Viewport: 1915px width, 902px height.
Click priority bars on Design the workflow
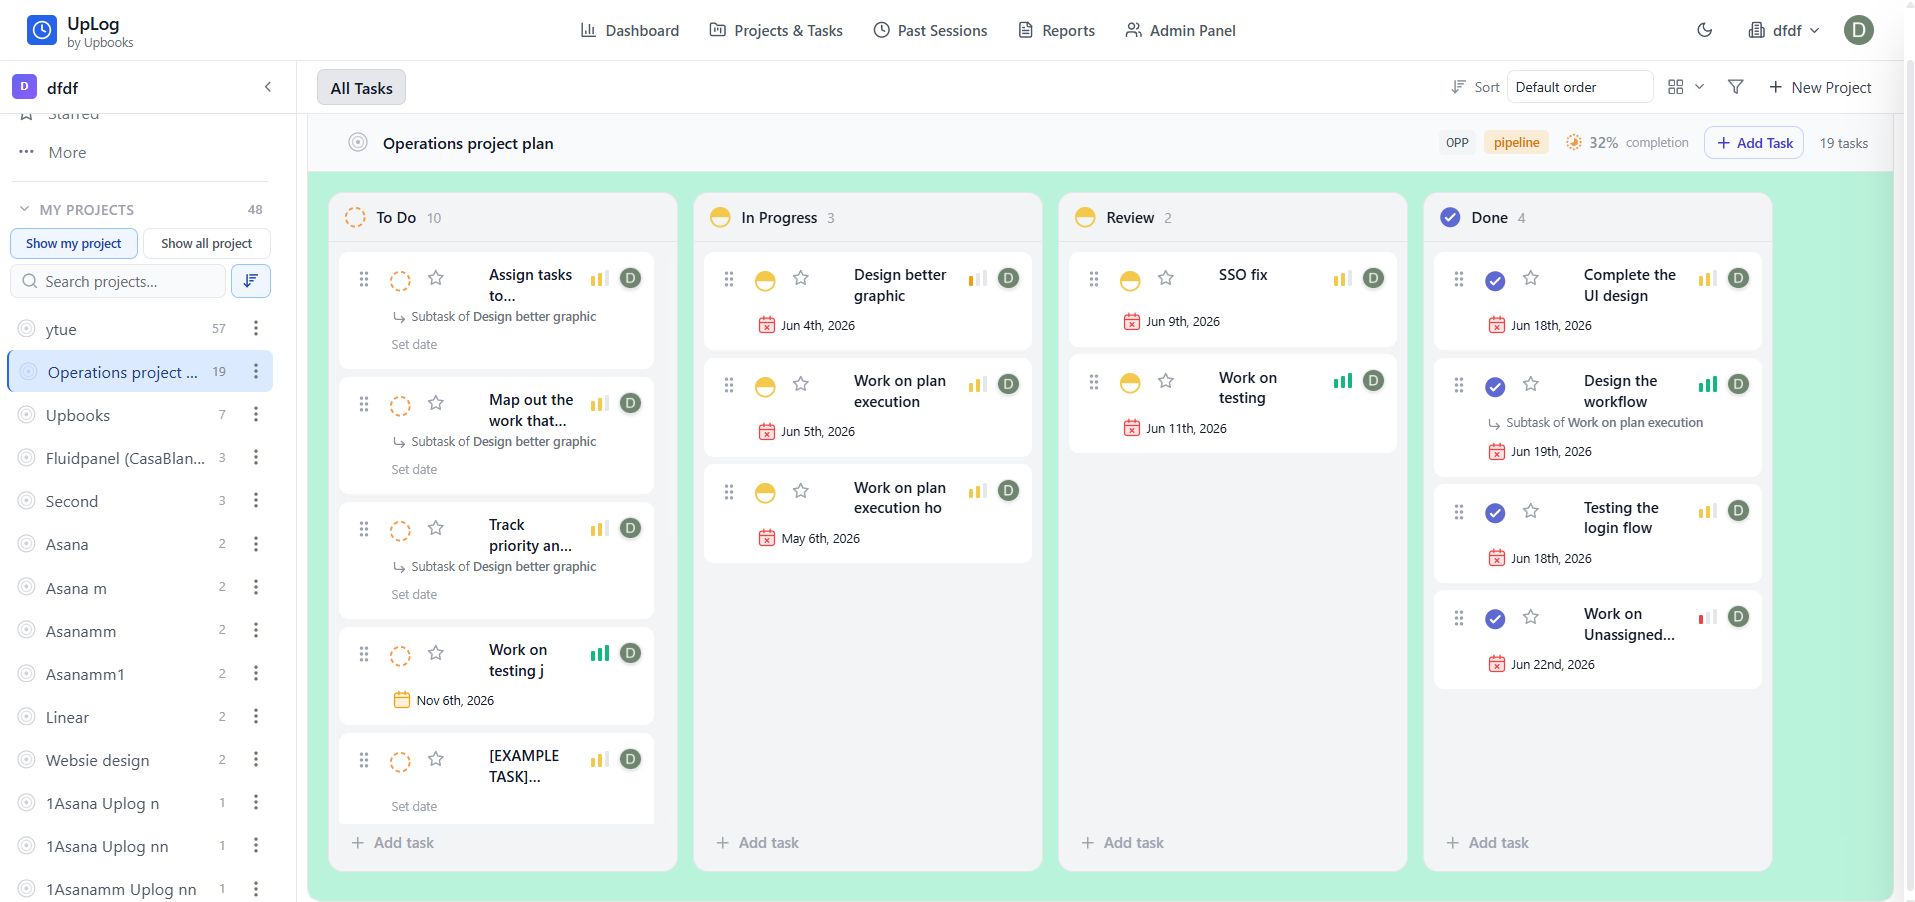pyautogui.click(x=1708, y=384)
